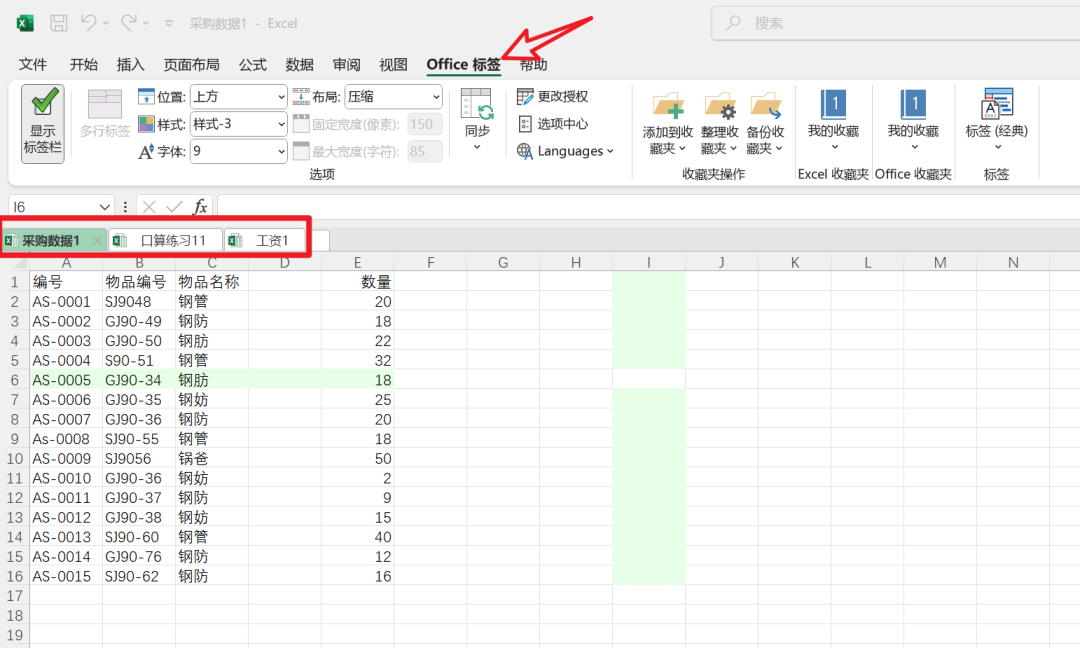Click the Select All corner triangle

point(21,263)
